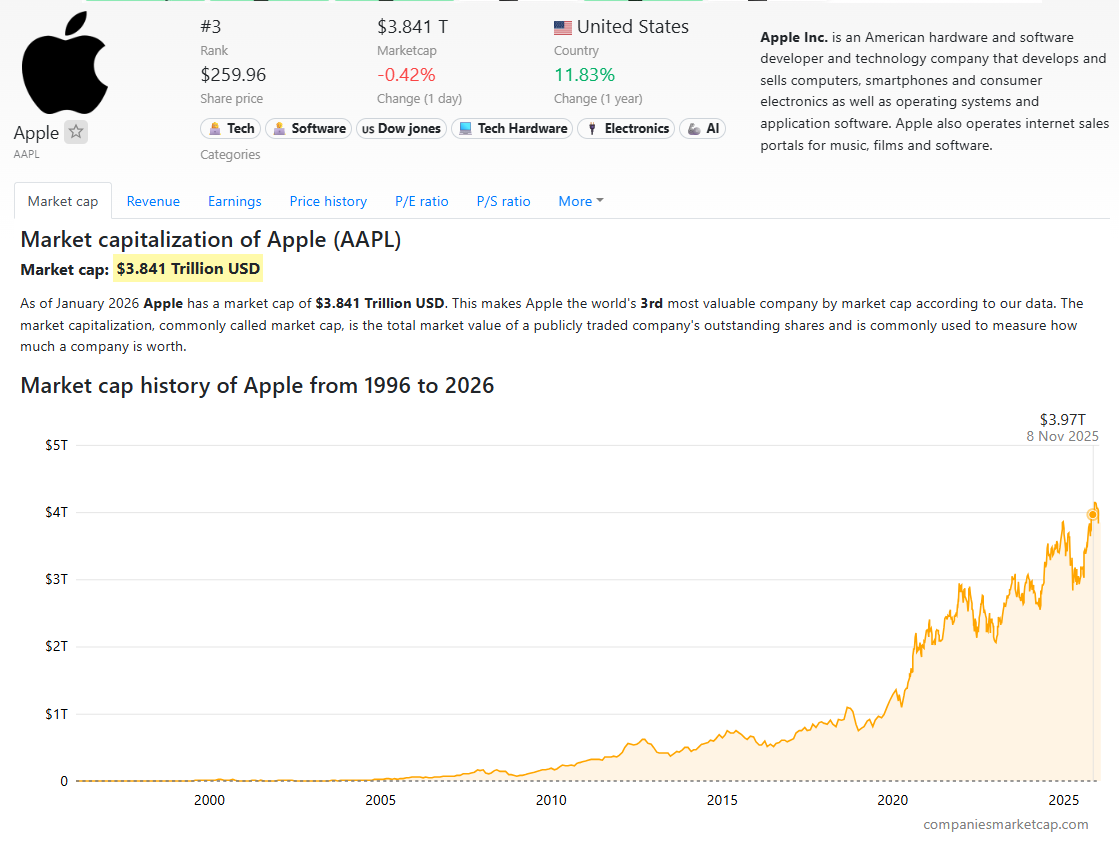Viewport: 1119px width, 843px height.
Task: Select the Market cap tab
Action: 63,201
